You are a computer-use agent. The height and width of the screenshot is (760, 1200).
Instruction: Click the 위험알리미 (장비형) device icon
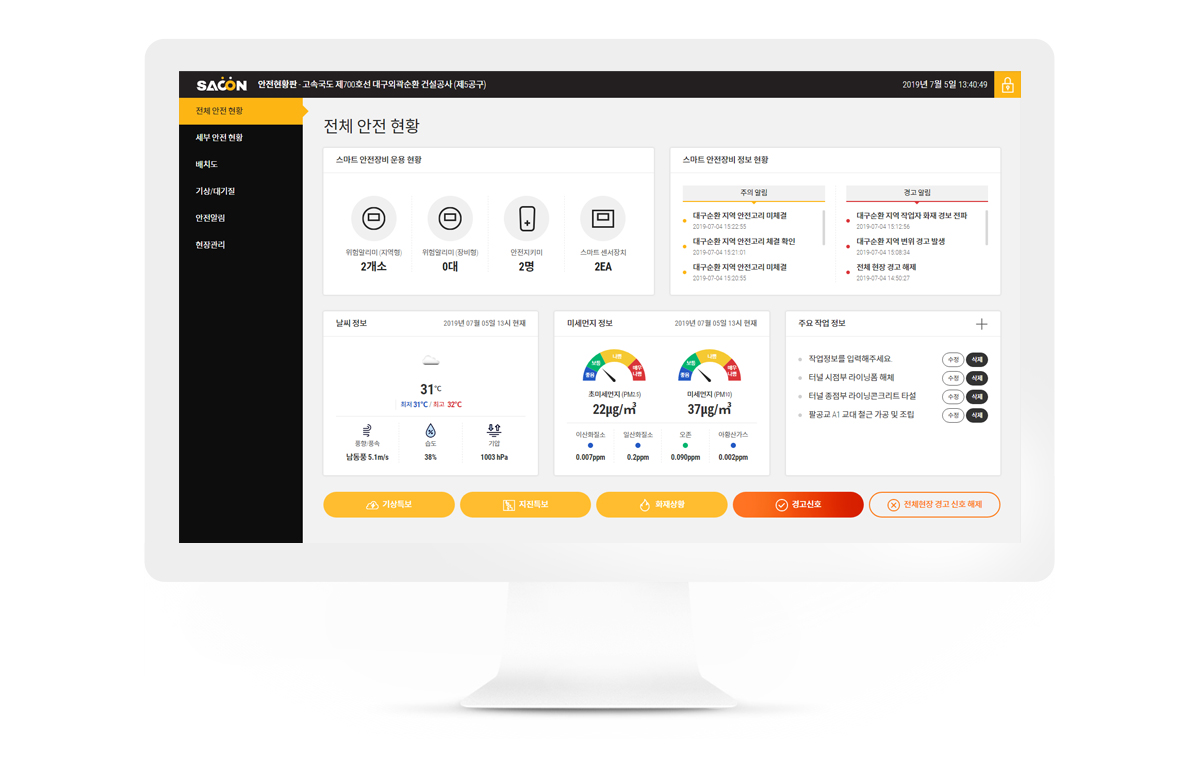click(450, 218)
